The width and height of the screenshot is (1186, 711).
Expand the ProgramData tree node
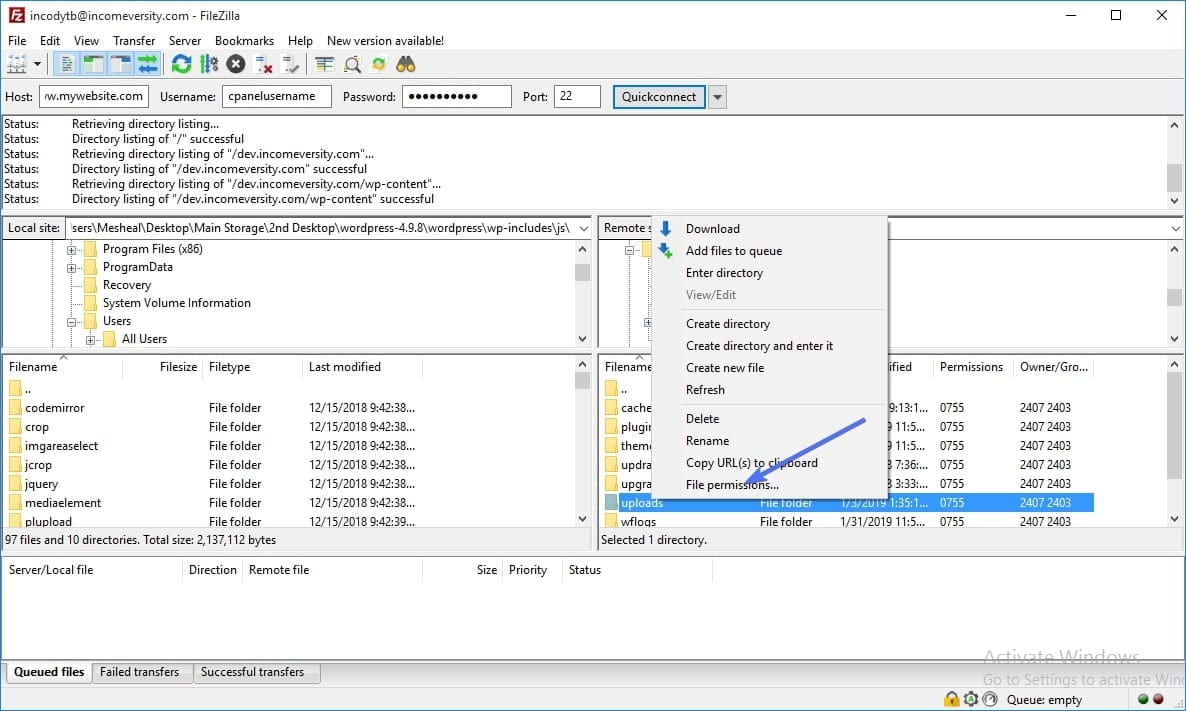click(71, 268)
